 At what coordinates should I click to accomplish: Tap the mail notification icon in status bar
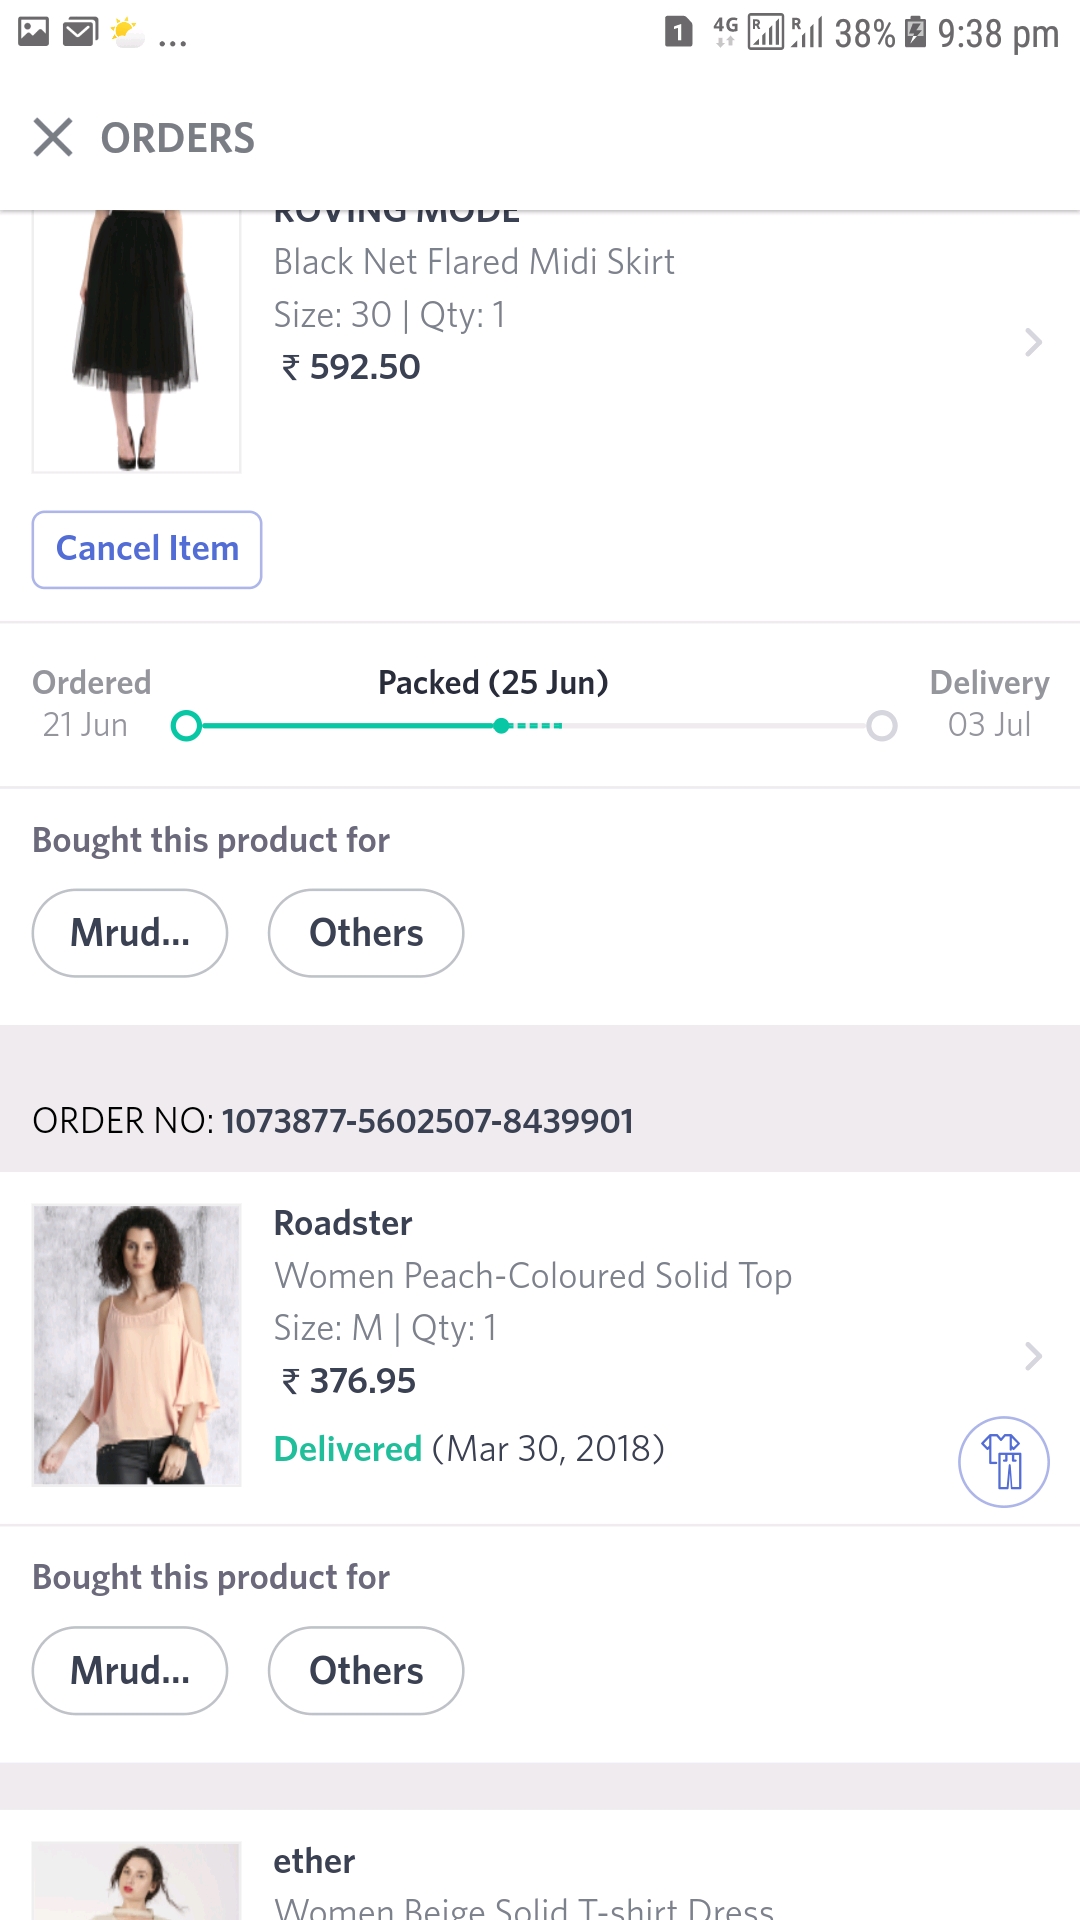[80, 32]
